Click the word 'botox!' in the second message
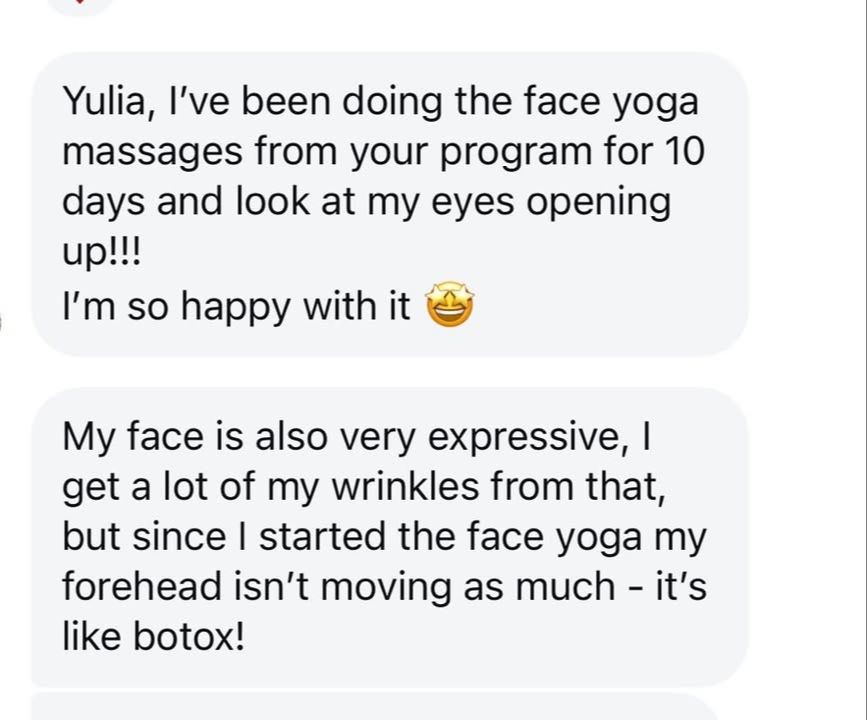The height and width of the screenshot is (720, 867). tap(189, 636)
